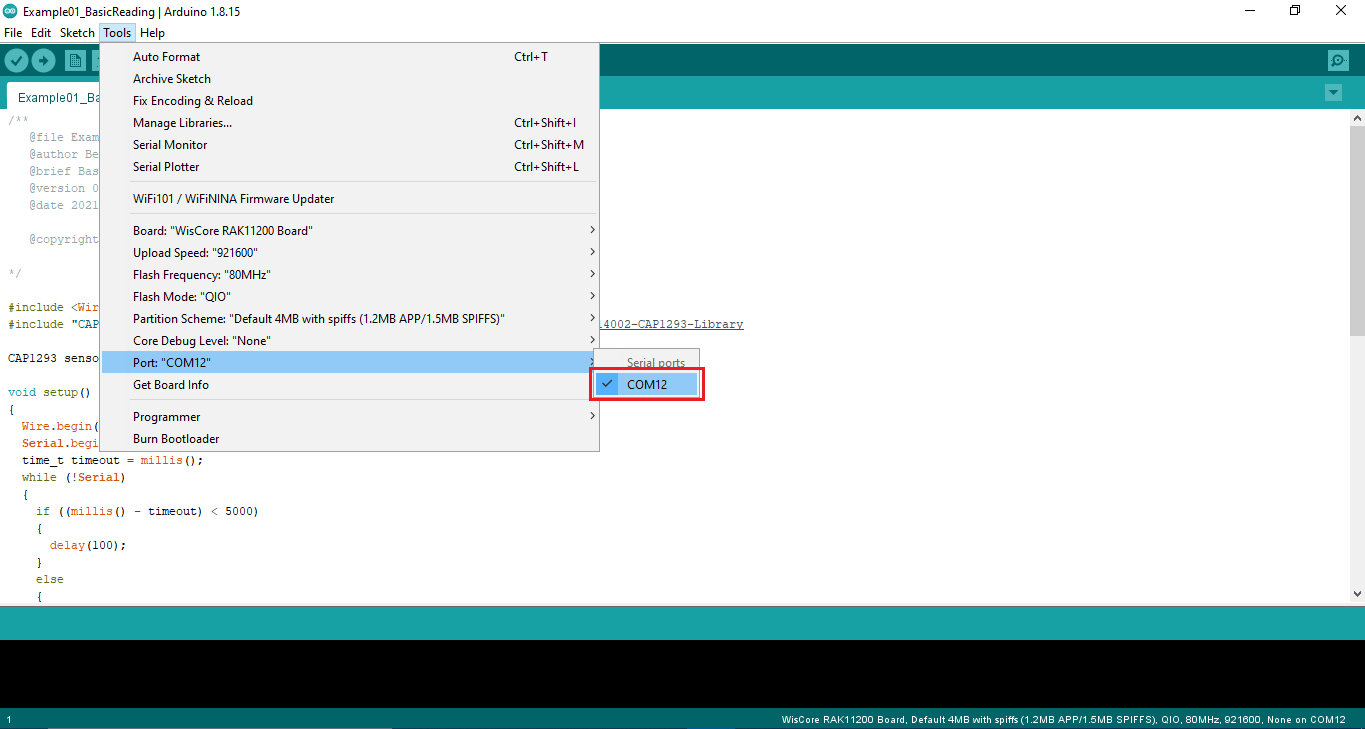Image resolution: width=1365 pixels, height=729 pixels.
Task: Expand Partition Scheme submenu
Action: [349, 319]
